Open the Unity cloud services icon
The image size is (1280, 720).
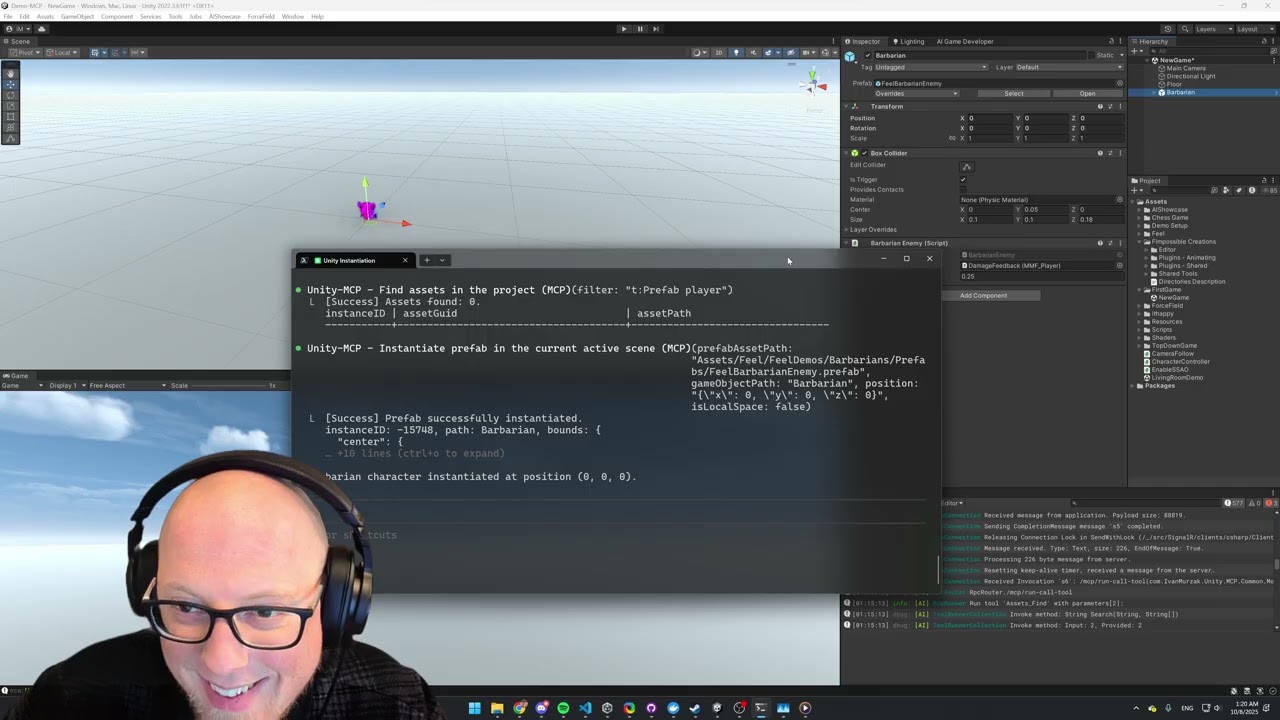click(x=41, y=29)
